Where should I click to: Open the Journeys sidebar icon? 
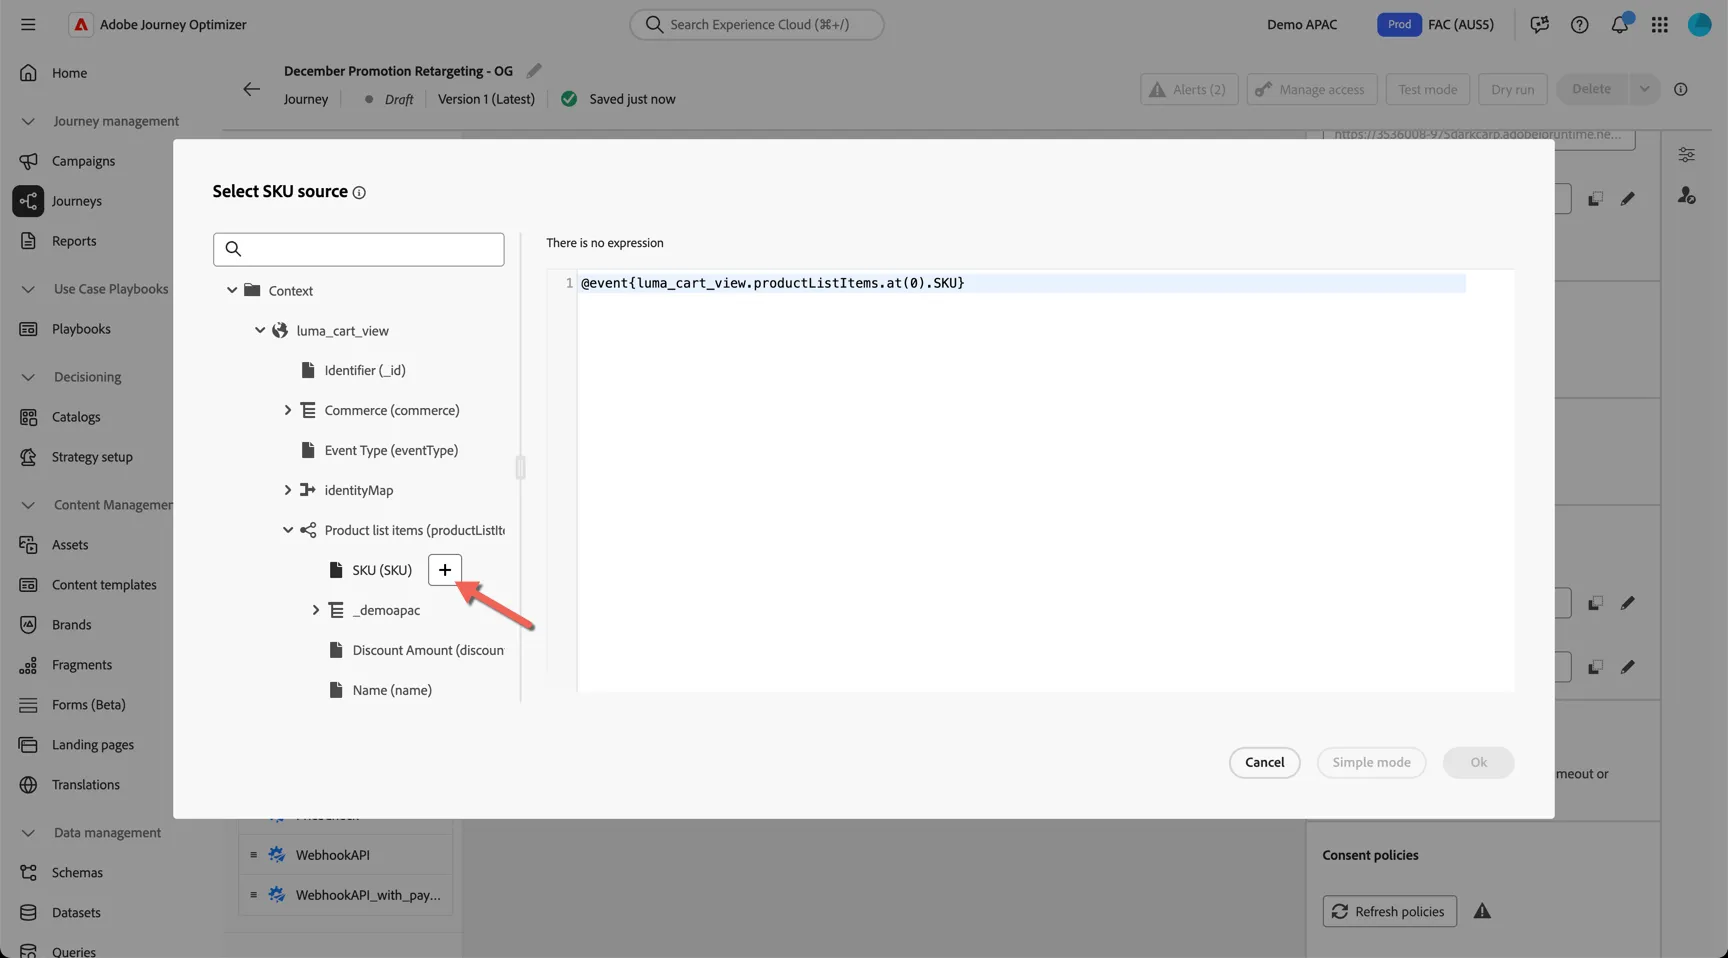(28, 201)
